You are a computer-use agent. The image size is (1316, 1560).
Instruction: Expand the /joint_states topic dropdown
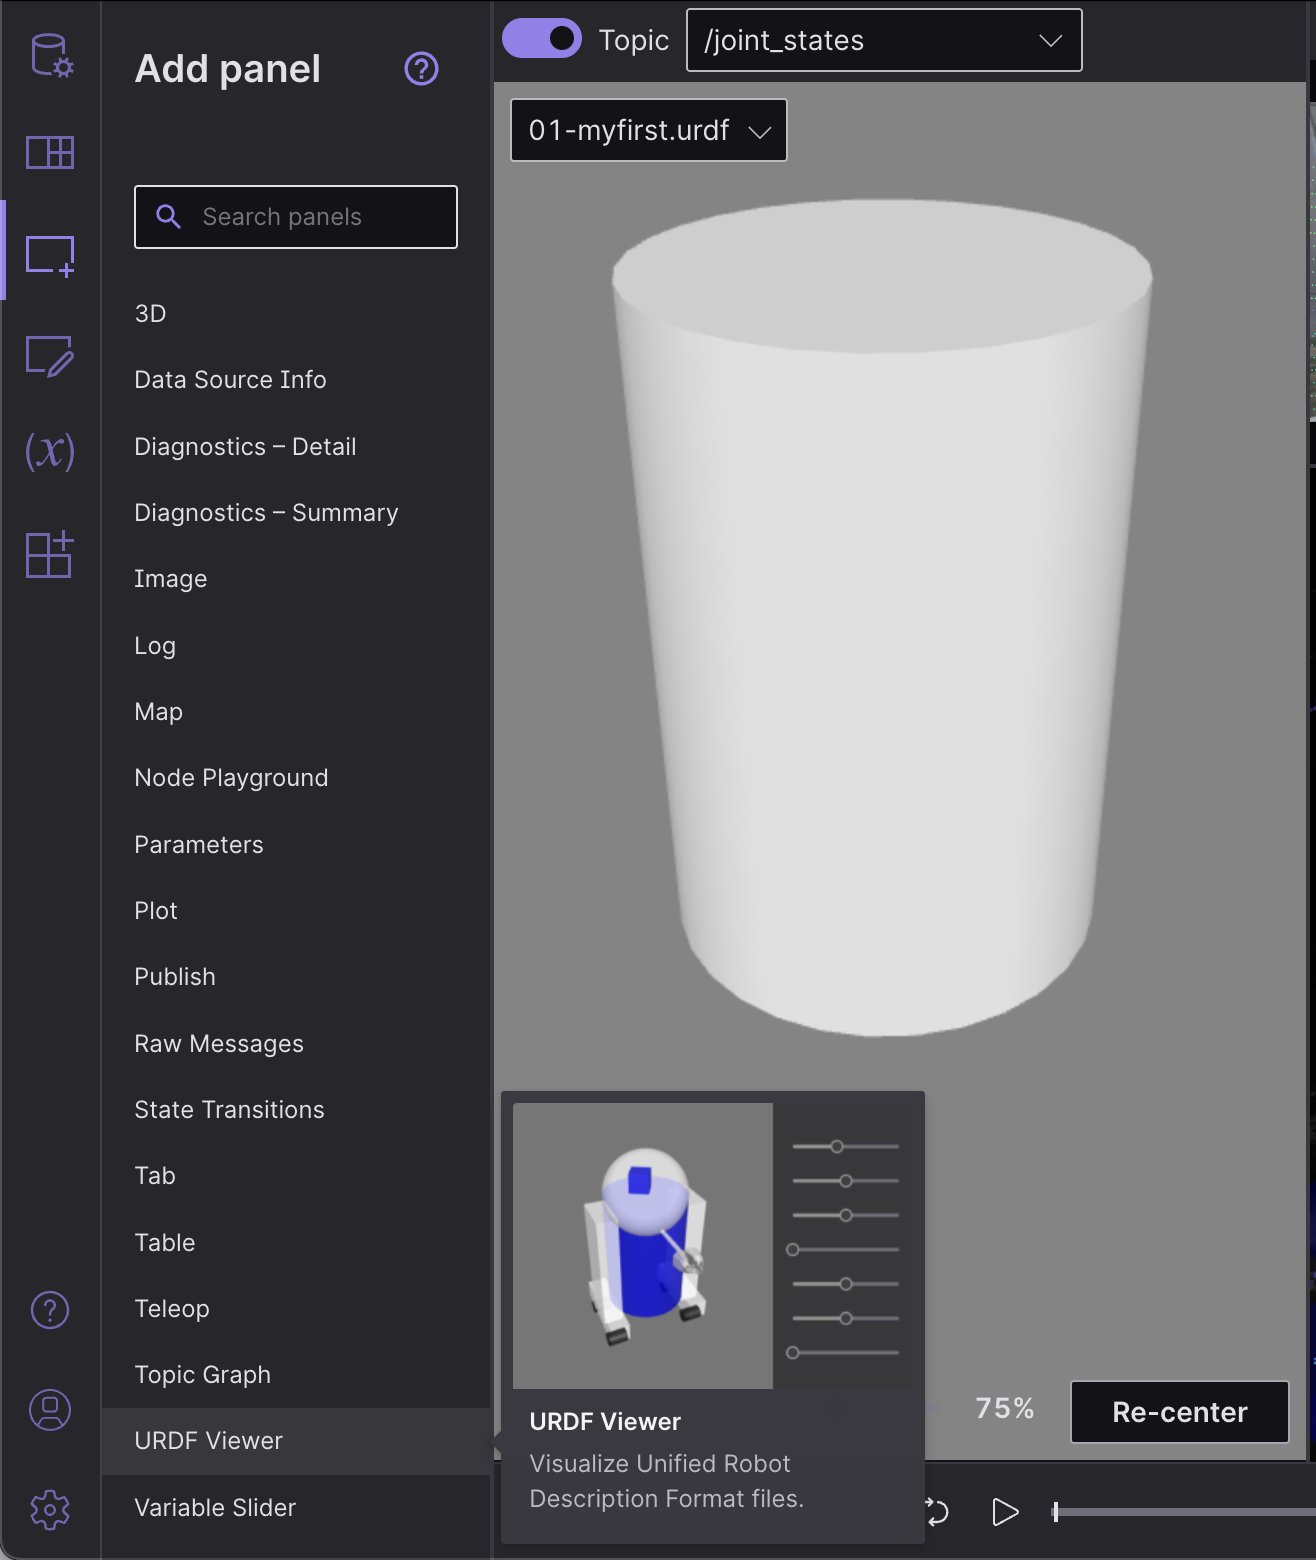pos(883,41)
